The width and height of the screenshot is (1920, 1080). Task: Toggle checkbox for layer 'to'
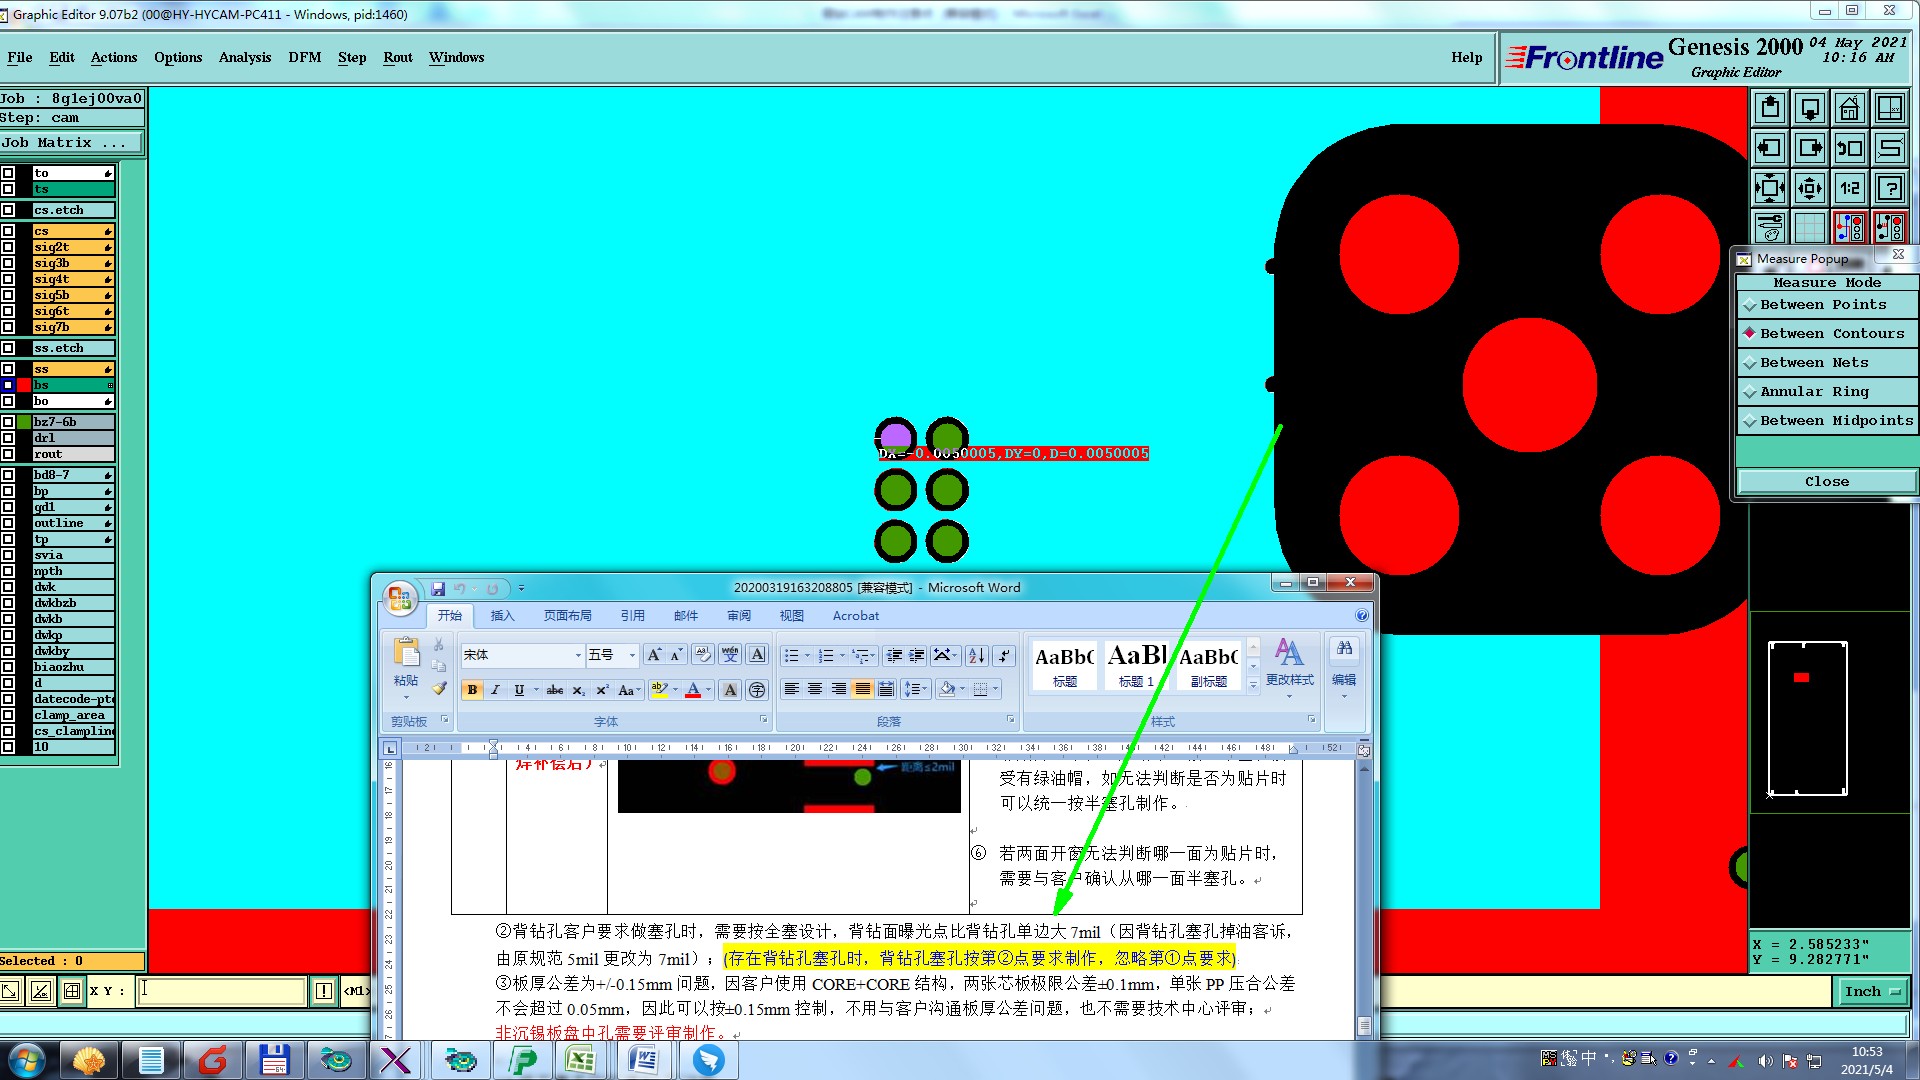coord(8,173)
